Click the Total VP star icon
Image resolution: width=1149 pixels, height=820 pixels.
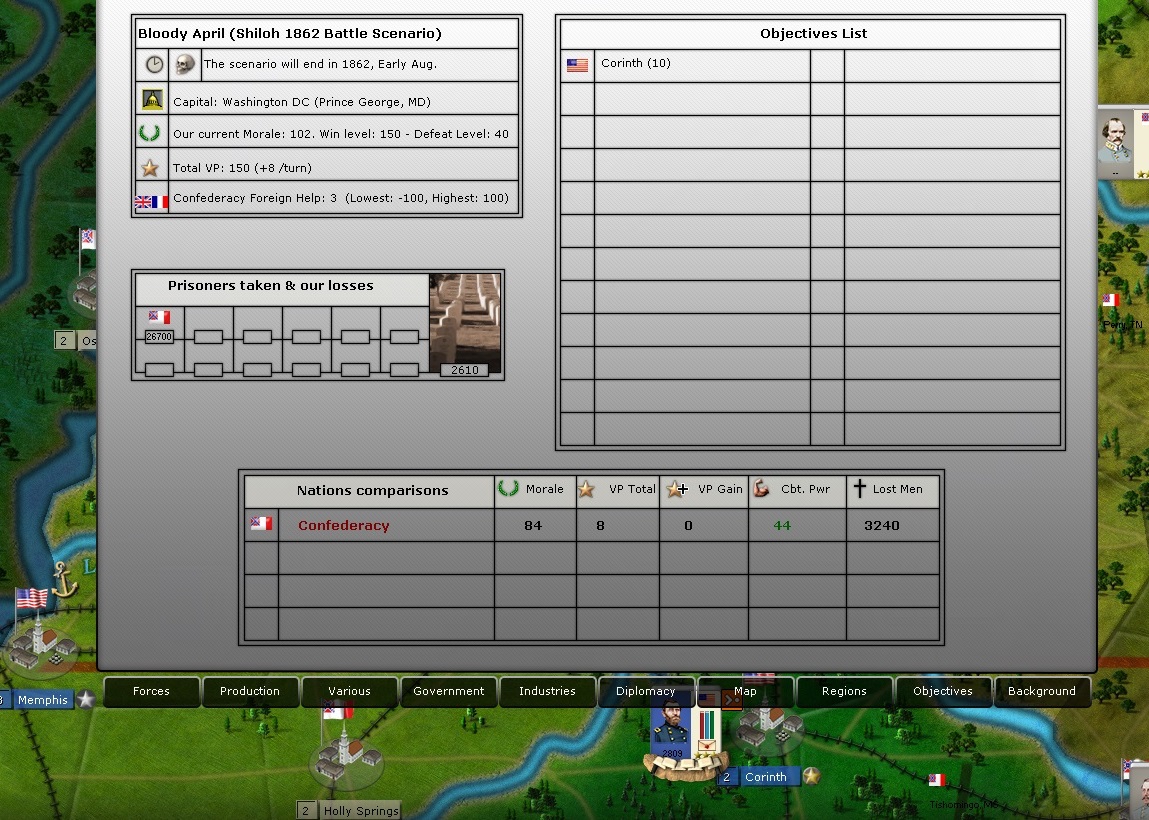tap(151, 167)
